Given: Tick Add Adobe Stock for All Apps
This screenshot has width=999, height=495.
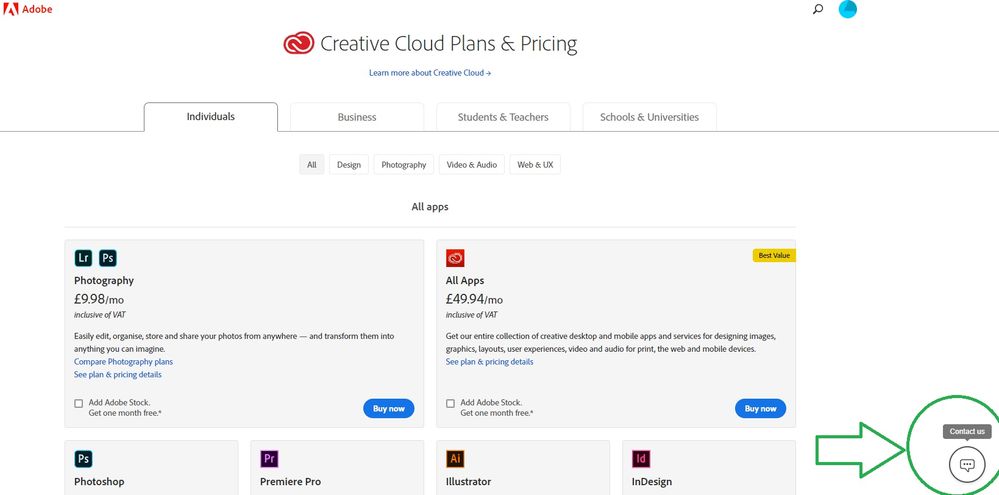Looking at the screenshot, I should (x=451, y=403).
